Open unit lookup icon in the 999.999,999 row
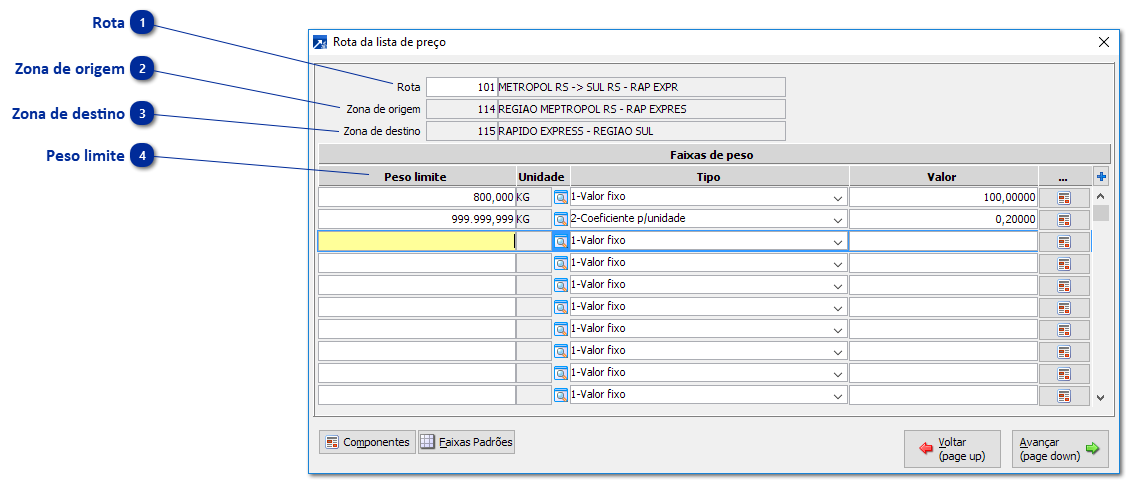The image size is (1129, 483). pyautogui.click(x=561, y=220)
